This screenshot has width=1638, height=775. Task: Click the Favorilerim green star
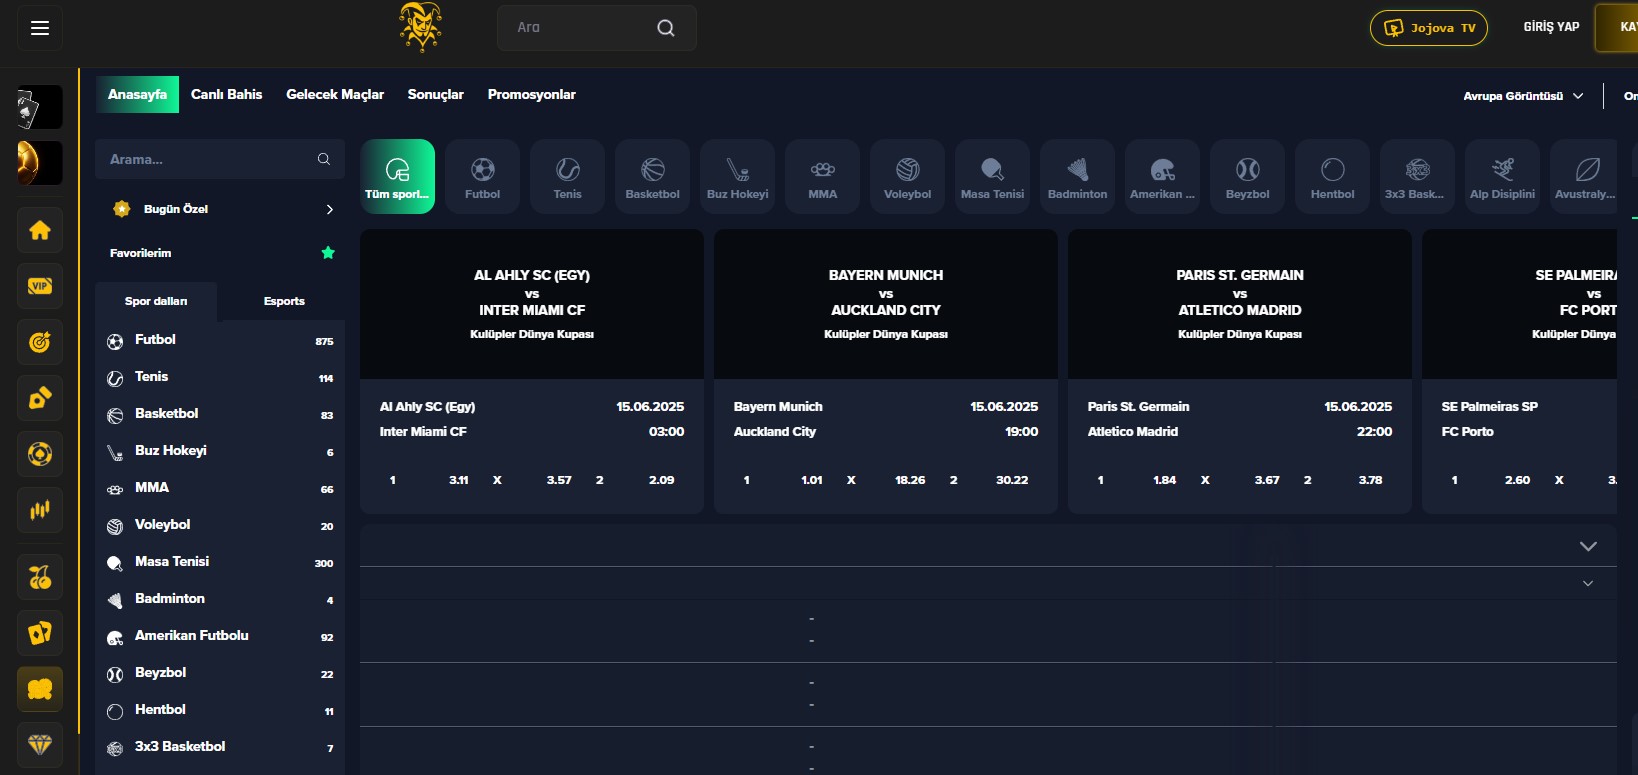[328, 253]
